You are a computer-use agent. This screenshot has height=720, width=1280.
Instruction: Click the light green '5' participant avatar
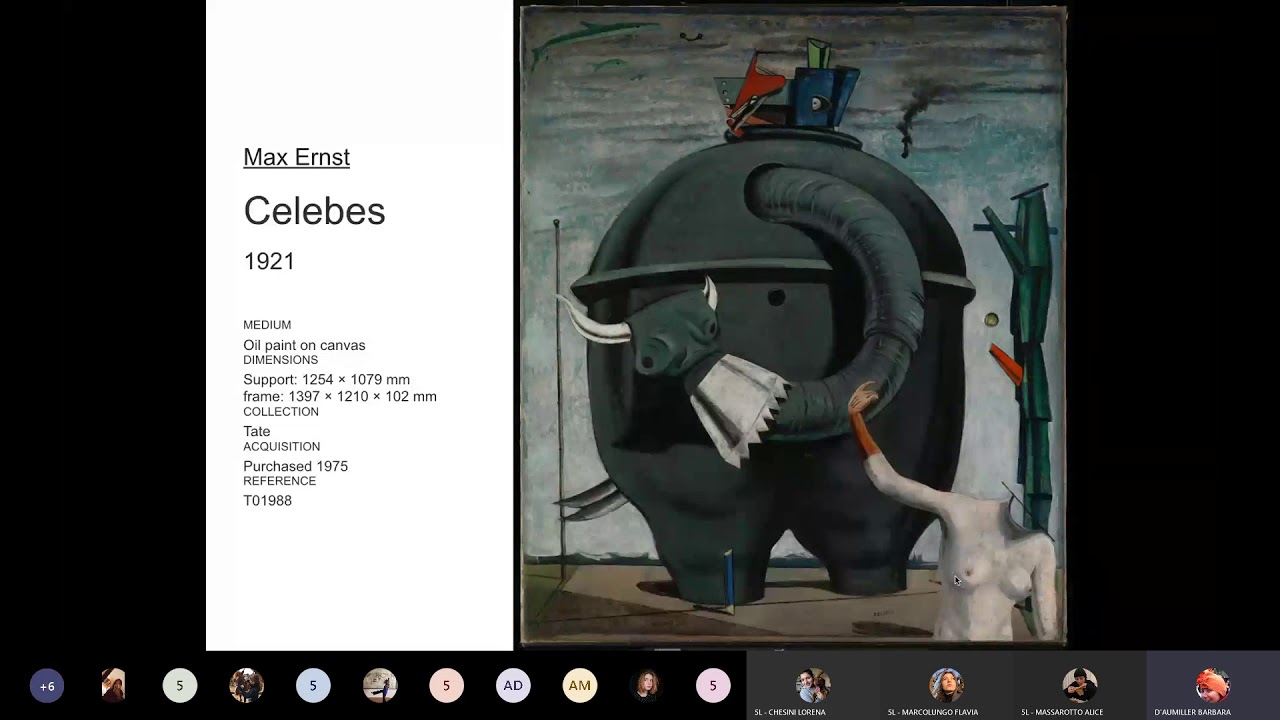pyautogui.click(x=180, y=686)
